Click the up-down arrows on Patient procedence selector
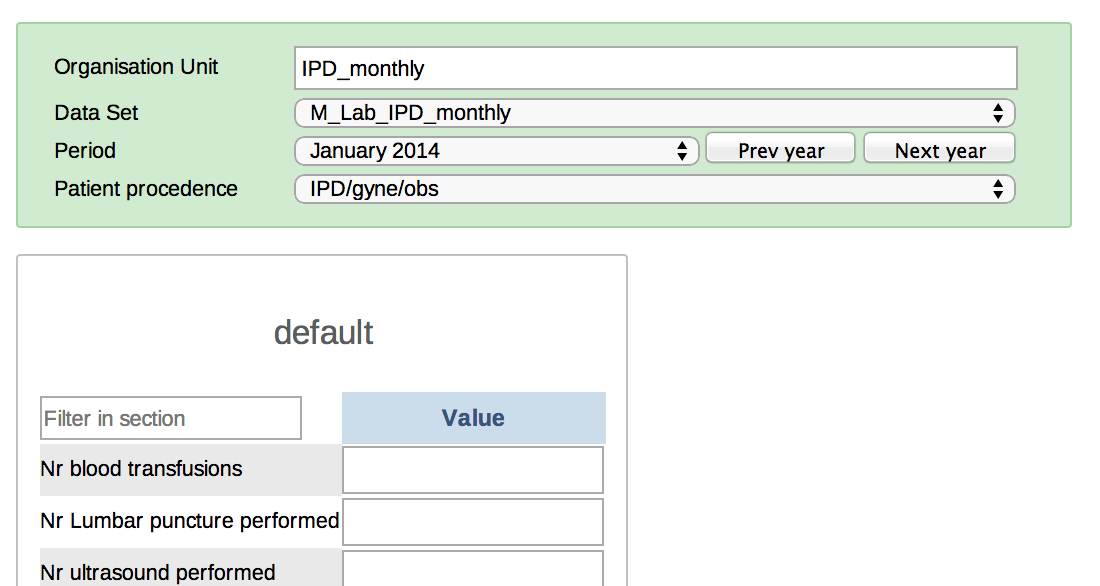 tap(997, 189)
